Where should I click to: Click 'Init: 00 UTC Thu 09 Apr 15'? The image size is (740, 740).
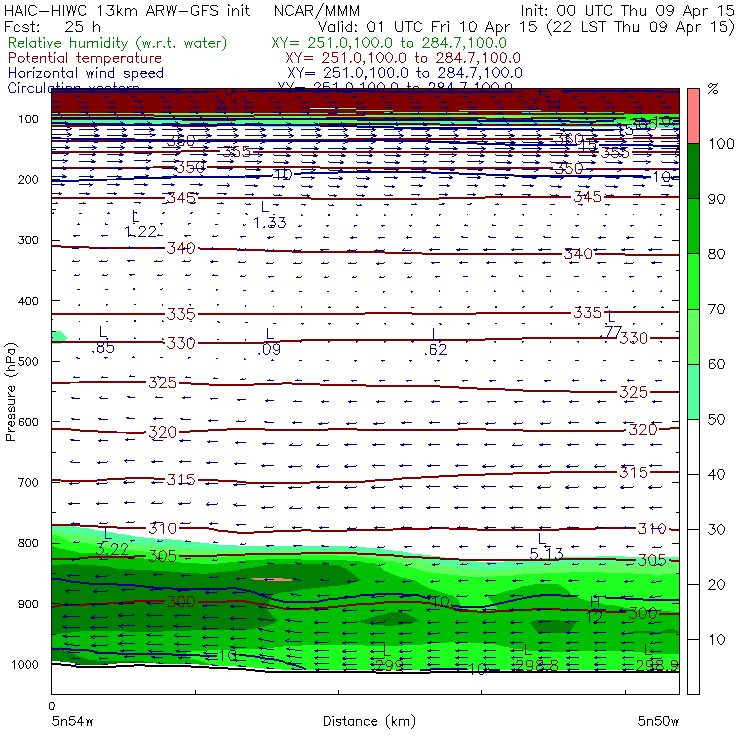click(628, 10)
